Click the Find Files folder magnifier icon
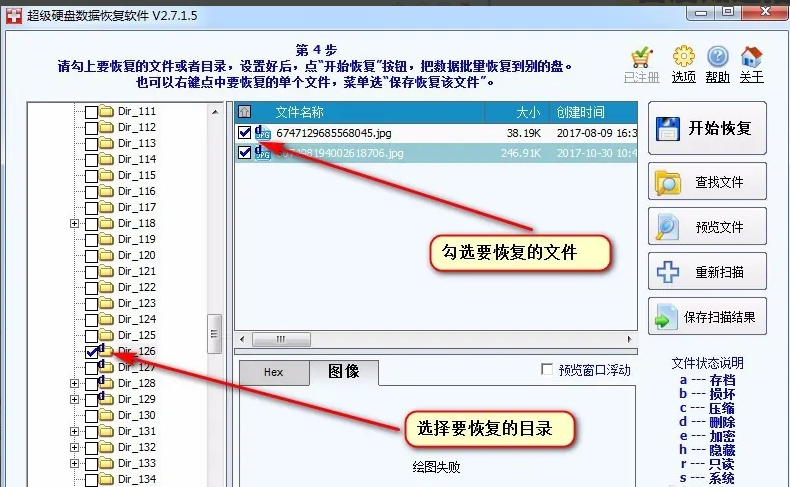 tap(668, 183)
